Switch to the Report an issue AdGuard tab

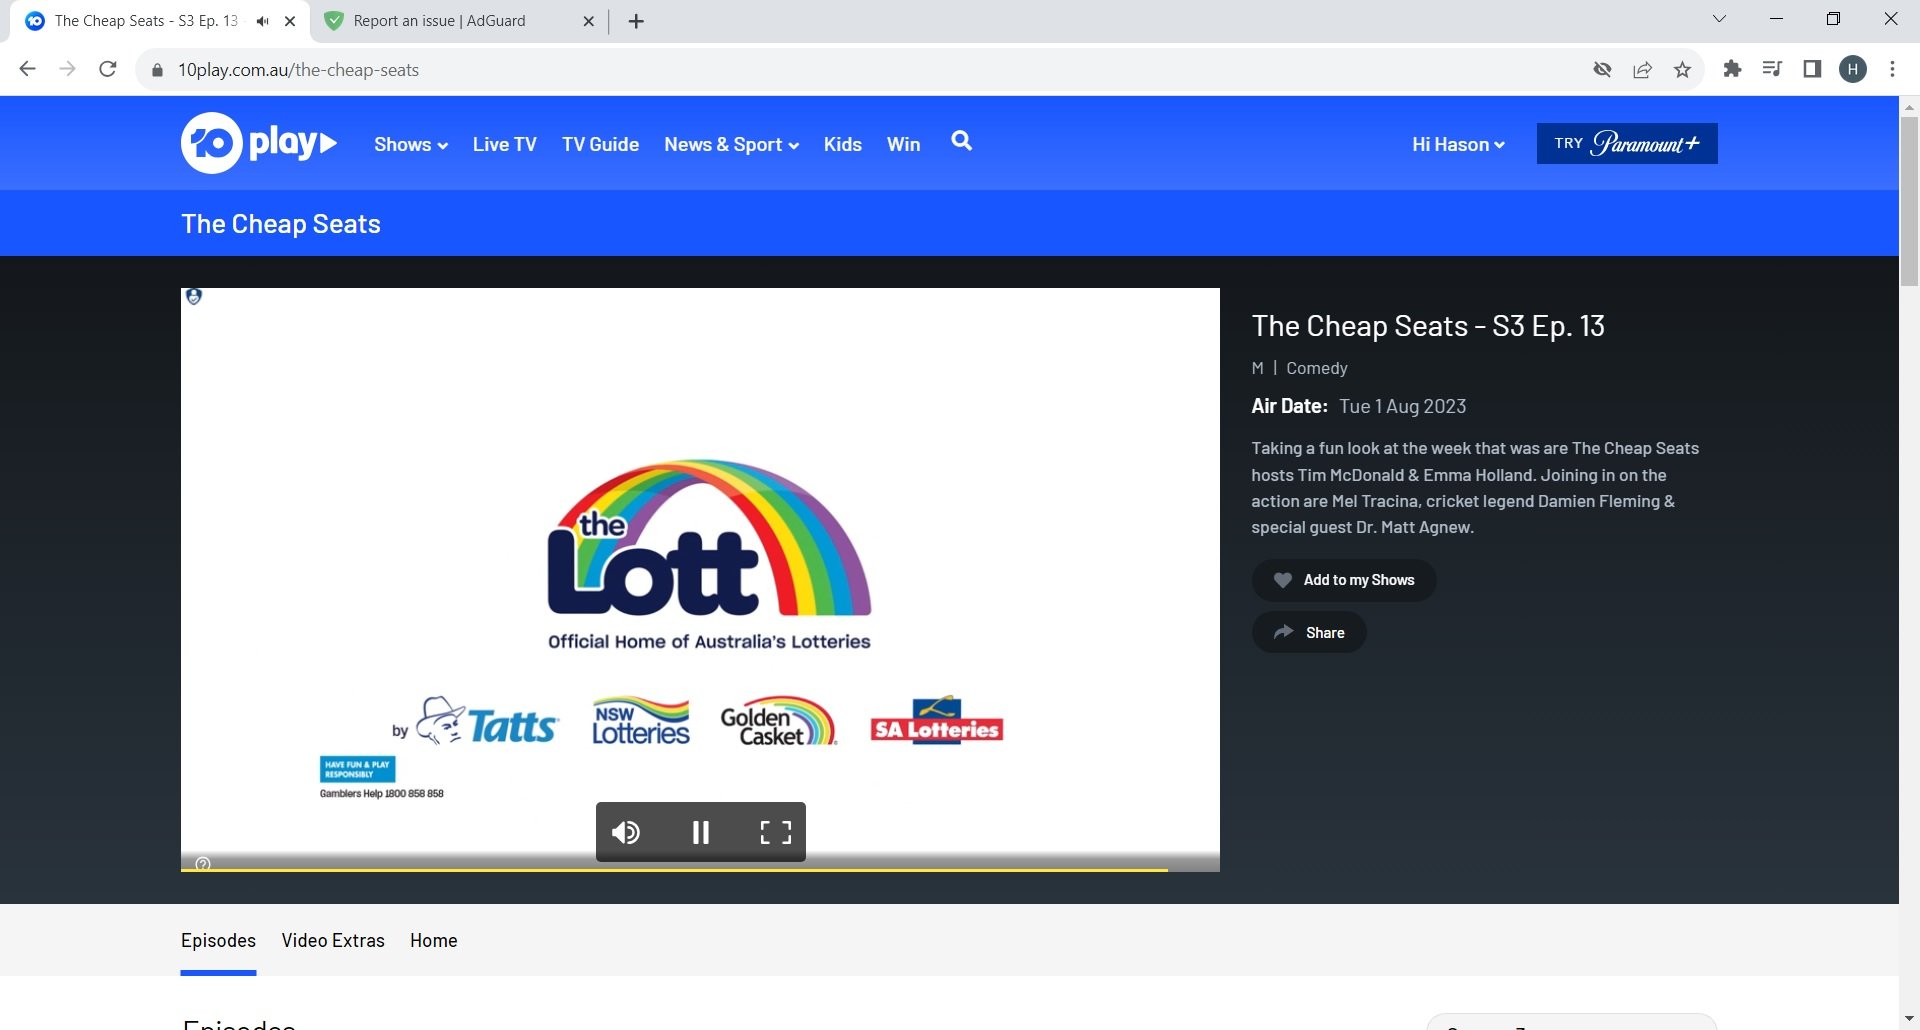440,21
